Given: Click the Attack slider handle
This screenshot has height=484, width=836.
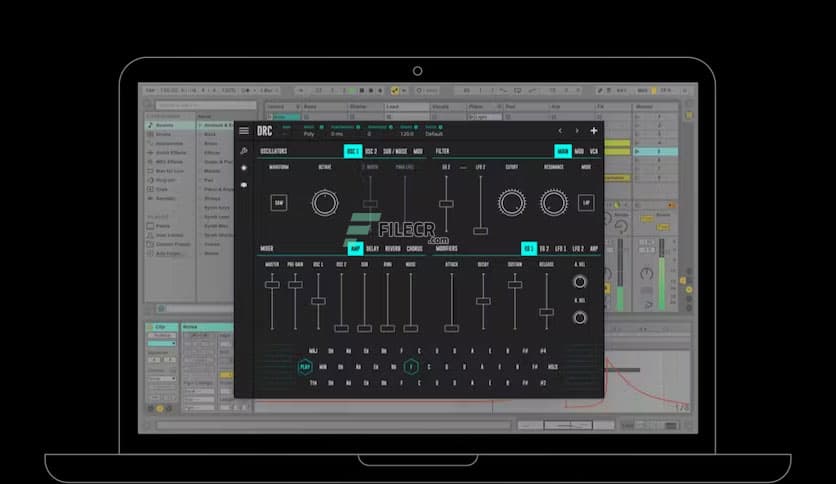Looking at the screenshot, I should click(451, 328).
